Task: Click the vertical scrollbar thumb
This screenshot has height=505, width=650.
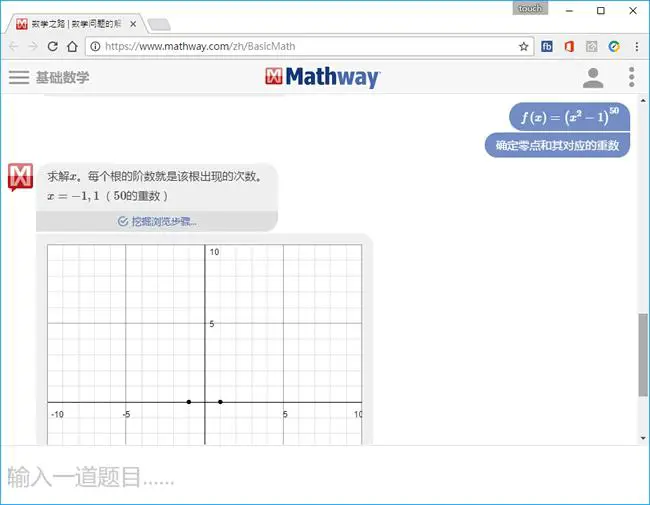Action: click(x=643, y=355)
